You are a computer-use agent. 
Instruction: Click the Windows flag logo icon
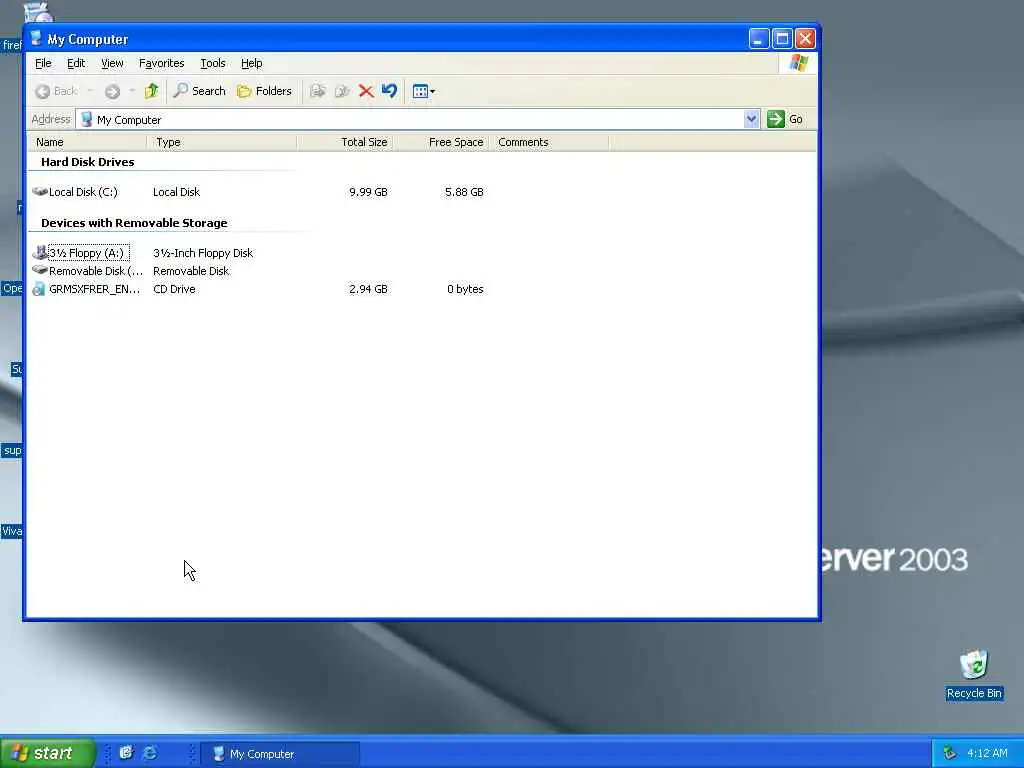pyautogui.click(x=798, y=63)
